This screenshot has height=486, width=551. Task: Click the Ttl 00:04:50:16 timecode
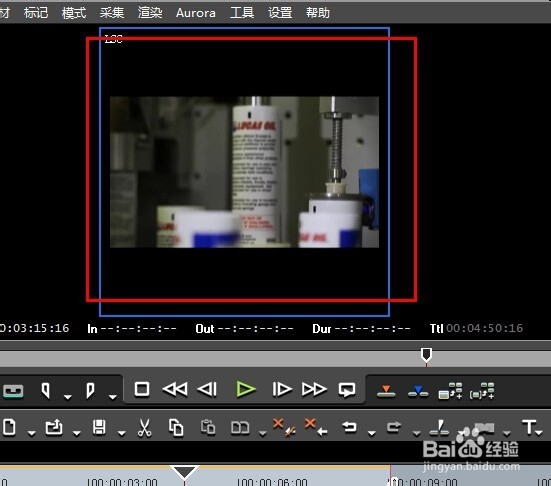tap(476, 328)
